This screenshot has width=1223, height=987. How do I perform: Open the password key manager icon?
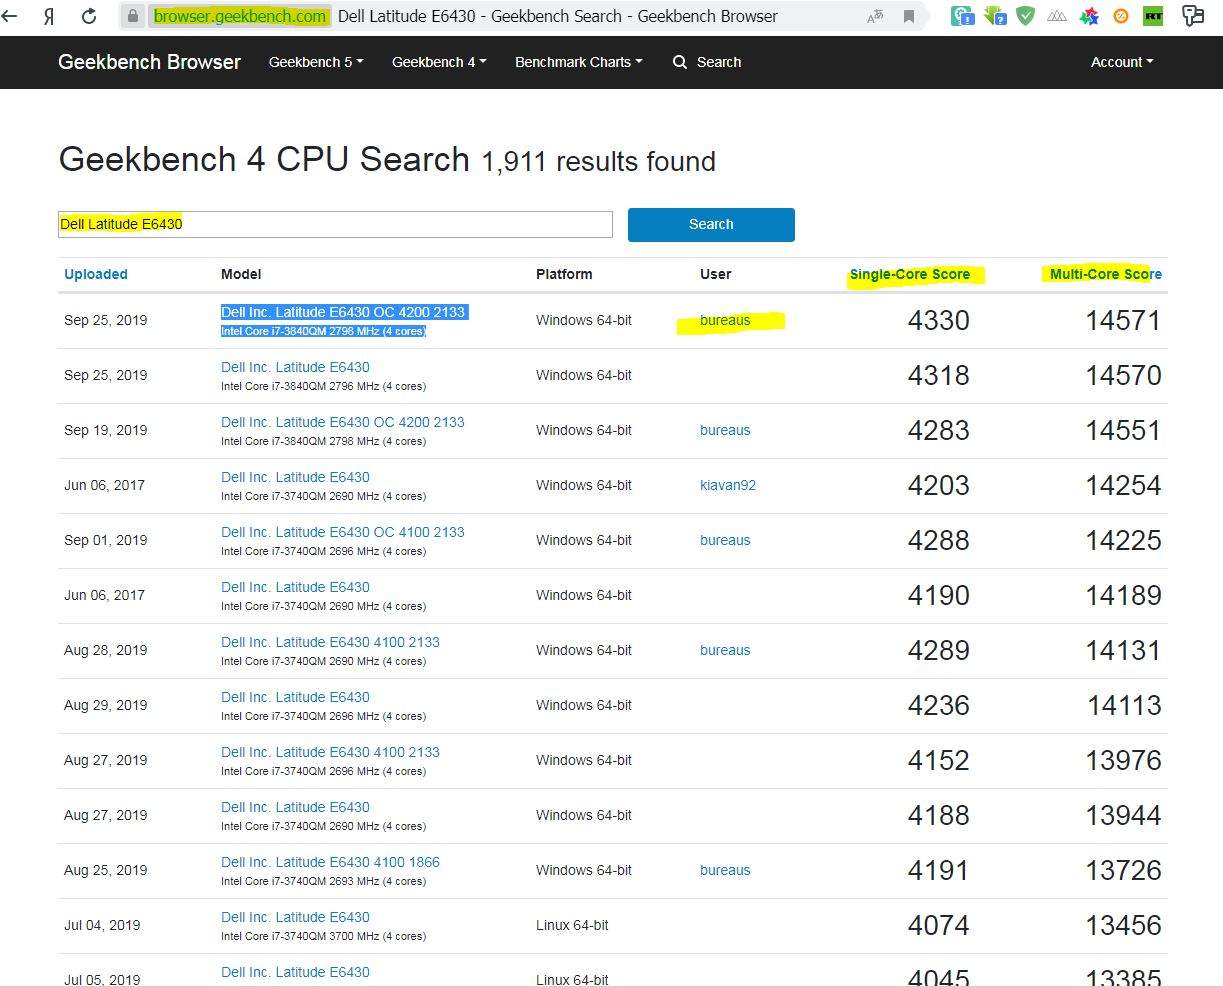tap(1192, 15)
